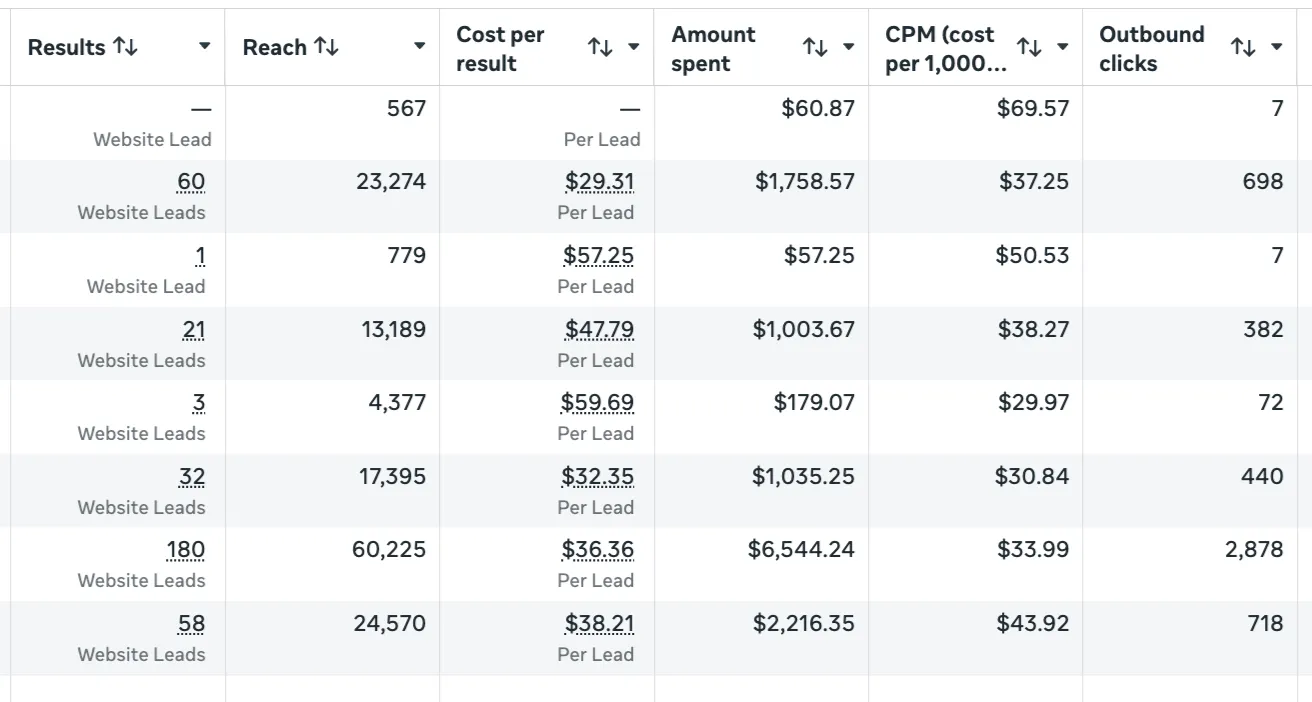1312x702 pixels.
Task: Click cost per result $38.21
Action: click(x=599, y=624)
